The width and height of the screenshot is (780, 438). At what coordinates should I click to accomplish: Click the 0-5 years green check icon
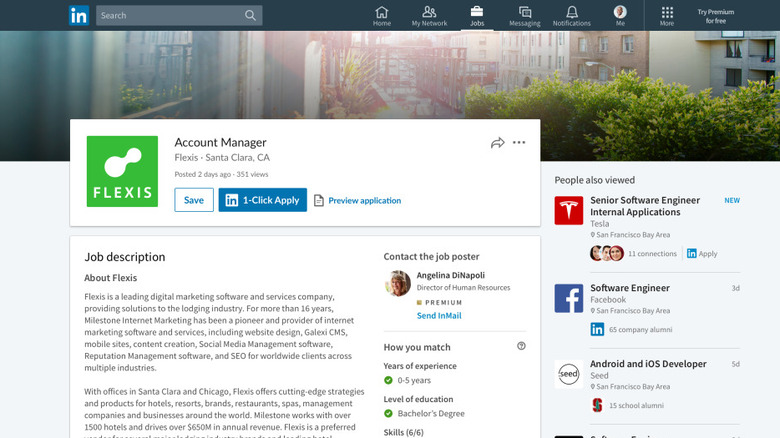(x=389, y=380)
